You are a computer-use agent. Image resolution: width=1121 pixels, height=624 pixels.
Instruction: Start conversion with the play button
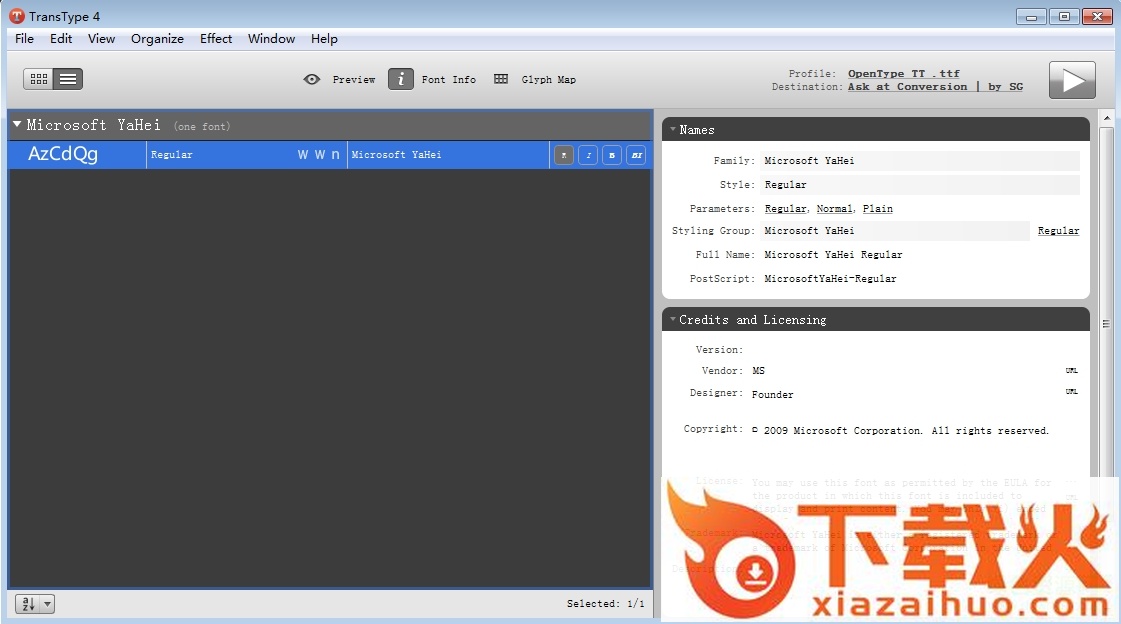tap(1072, 80)
